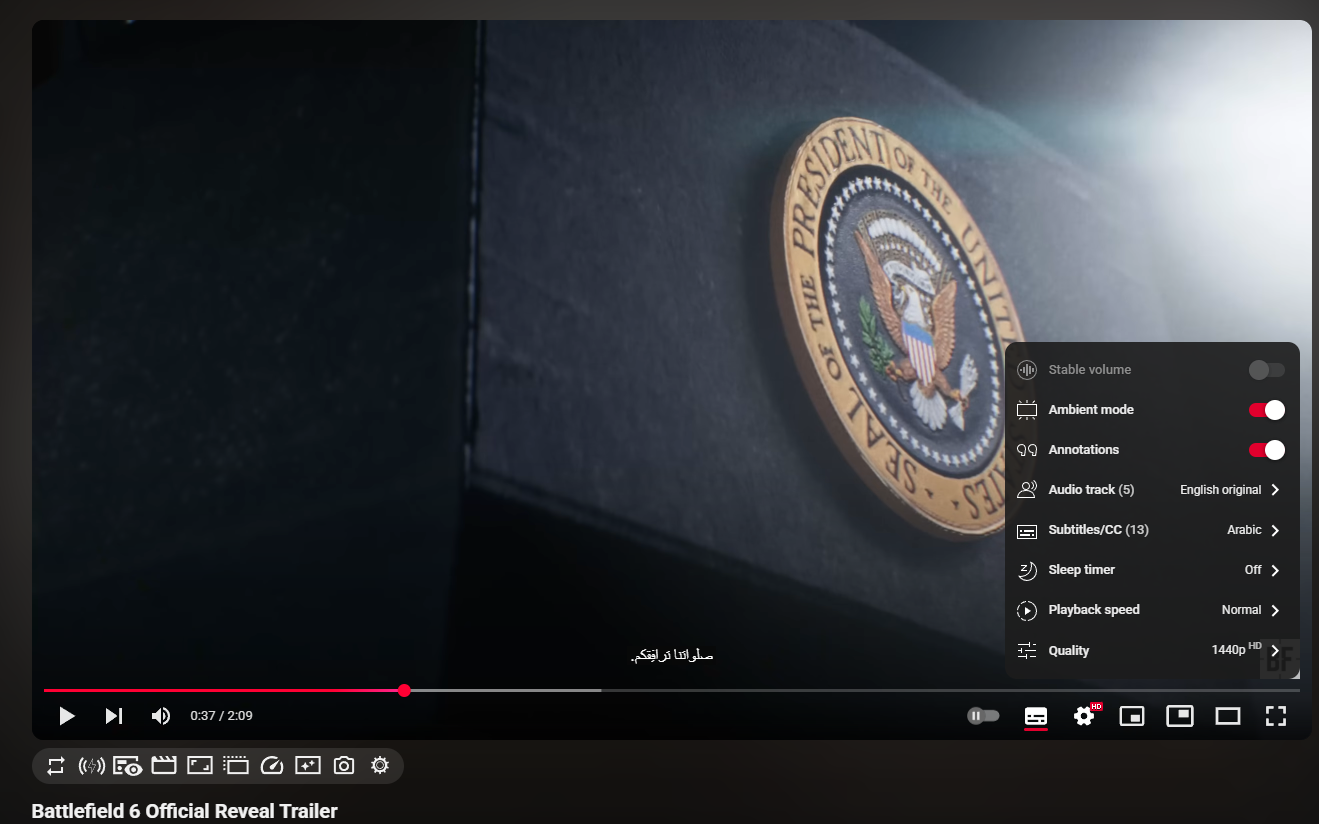The width and height of the screenshot is (1319, 824).
Task: Click the volume boost lightning icon
Action: 91,766
